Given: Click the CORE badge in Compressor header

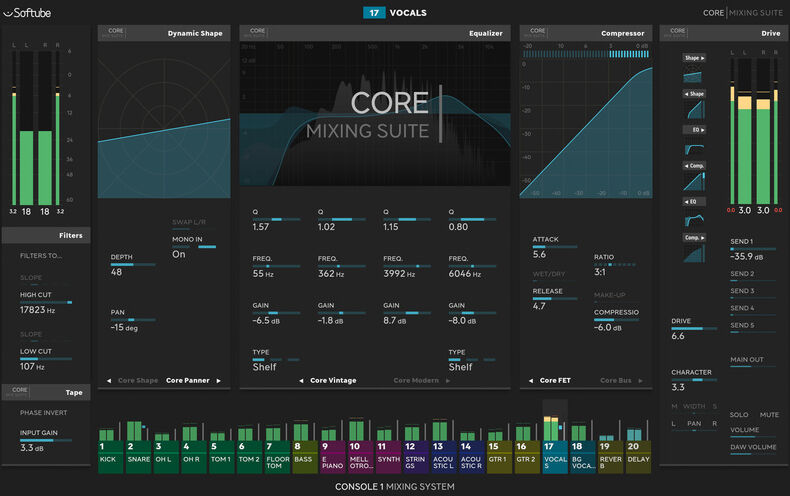Looking at the screenshot, I should 537,33.
